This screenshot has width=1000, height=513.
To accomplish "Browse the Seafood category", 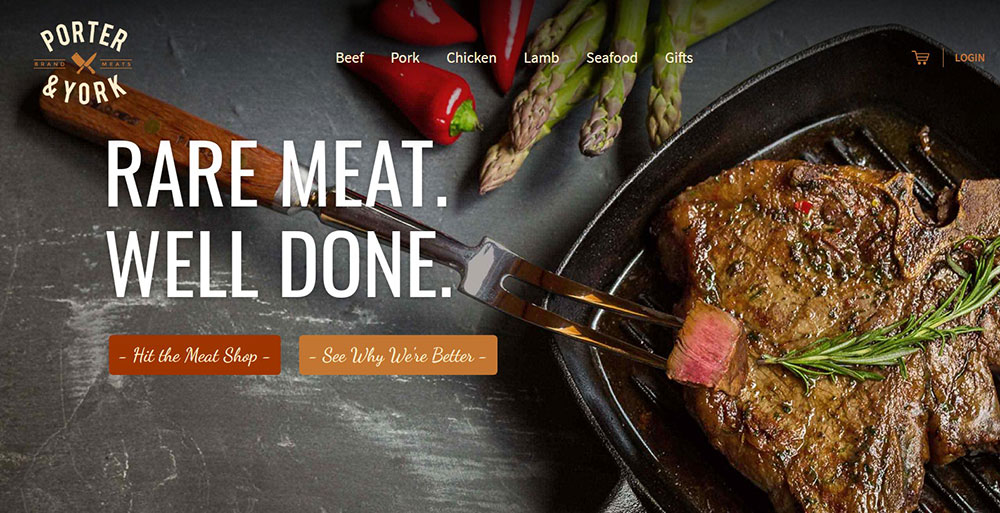I will pos(612,58).
